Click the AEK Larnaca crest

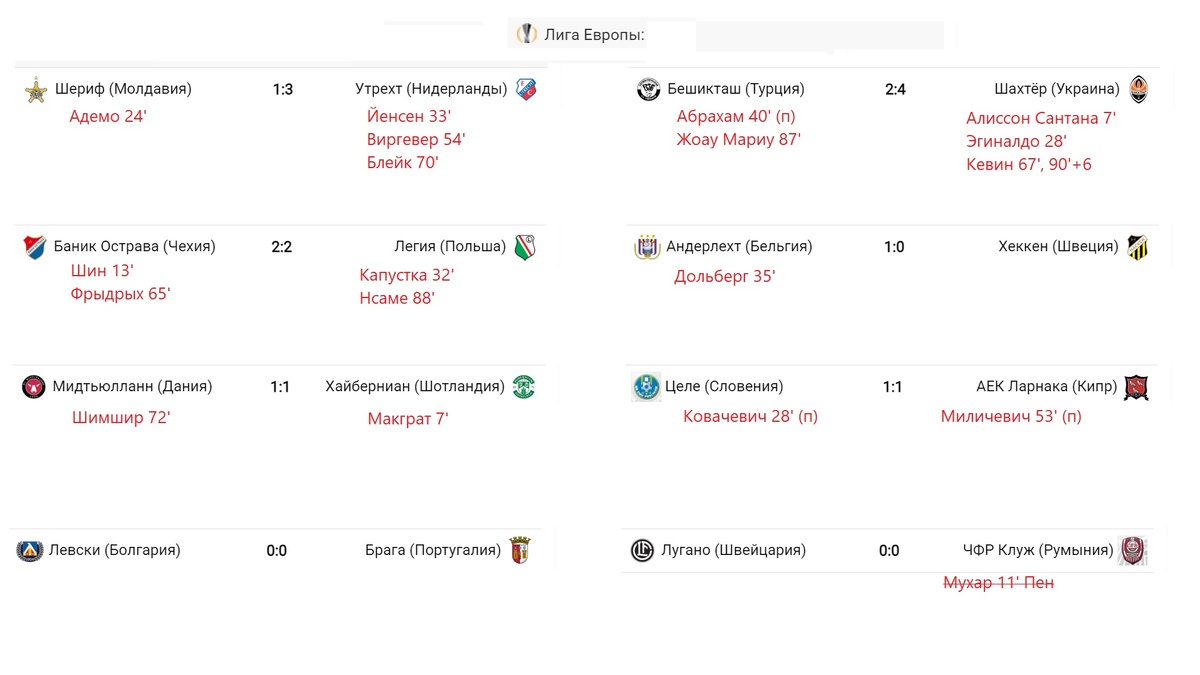click(x=1136, y=387)
